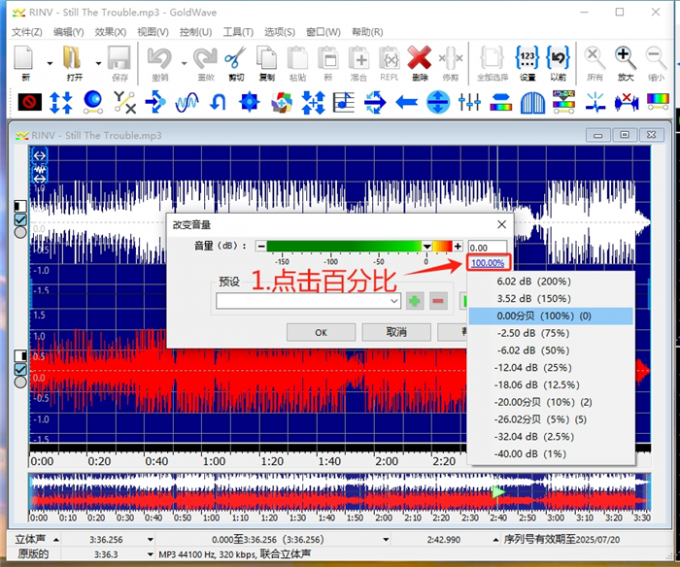Click the blue arch gate effect icon

point(533,103)
